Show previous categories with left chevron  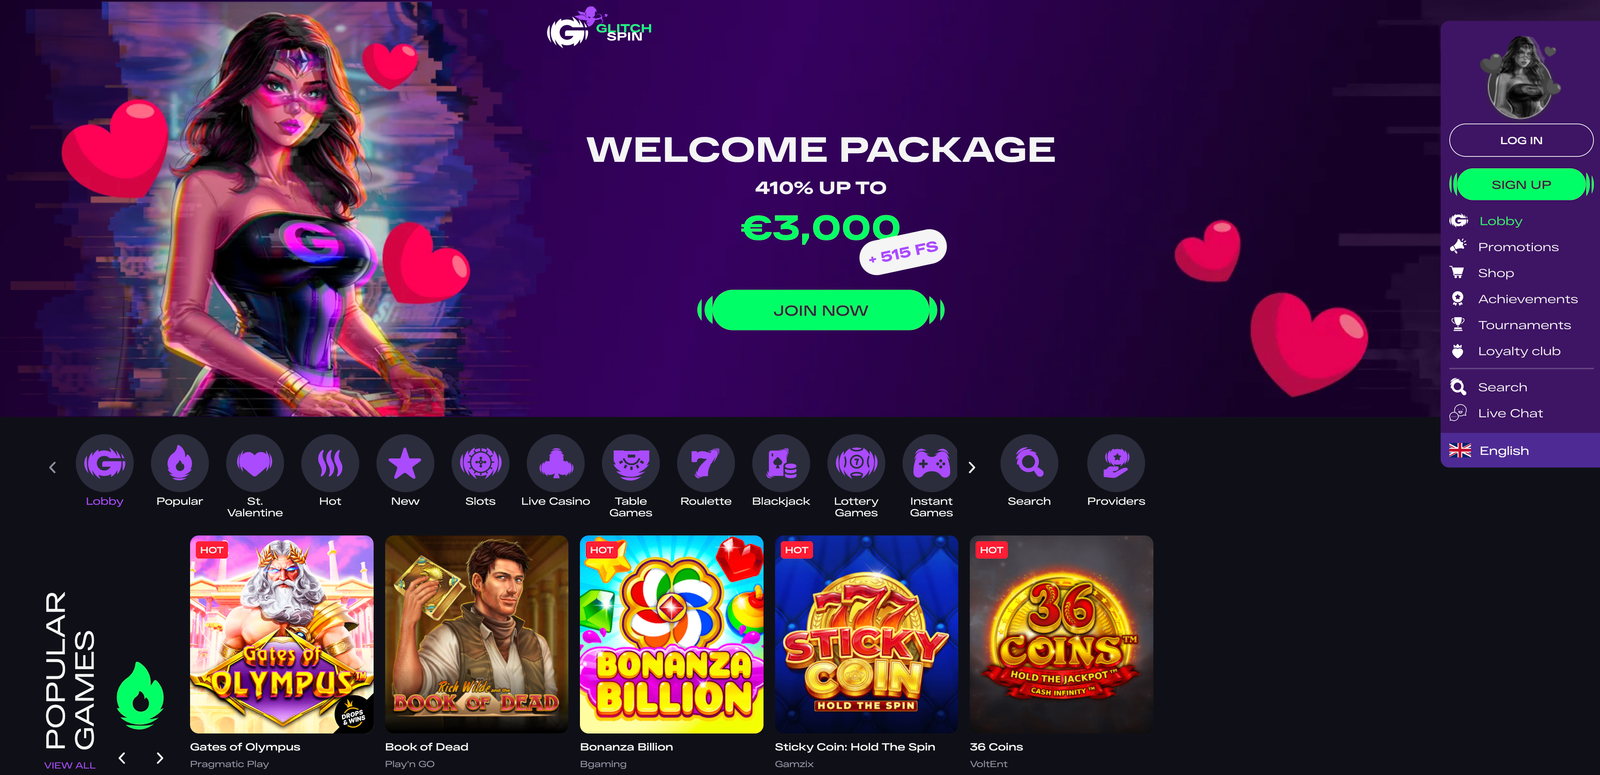[53, 467]
